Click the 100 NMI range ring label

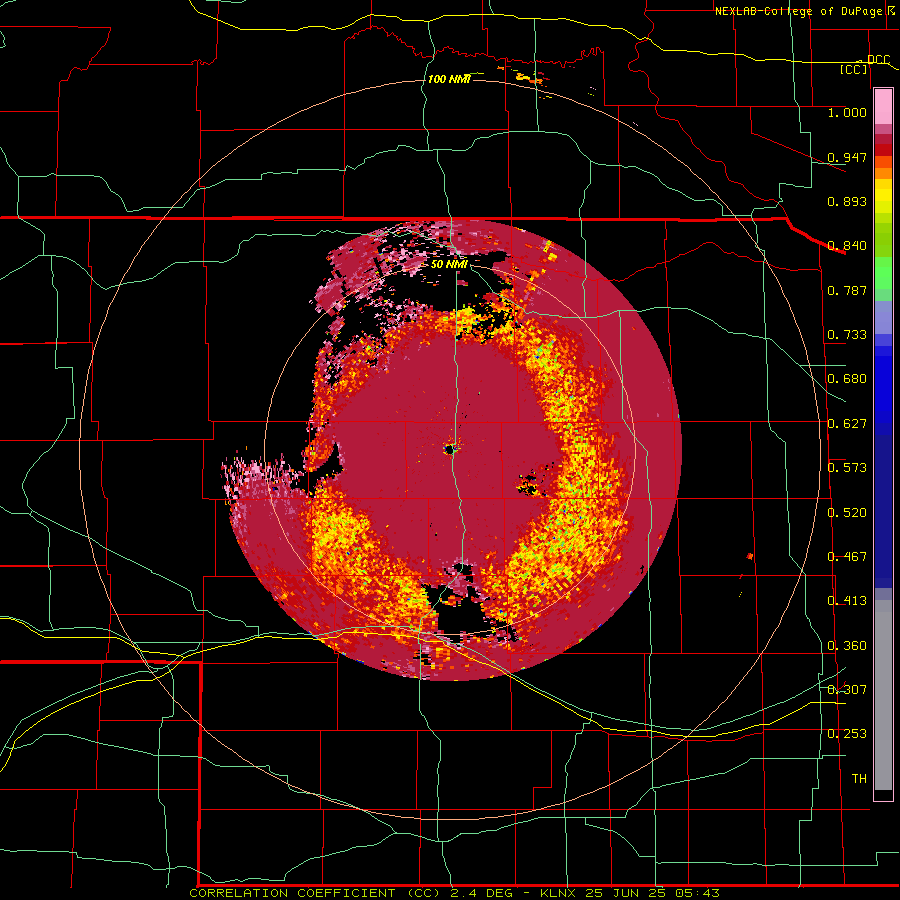click(x=449, y=79)
